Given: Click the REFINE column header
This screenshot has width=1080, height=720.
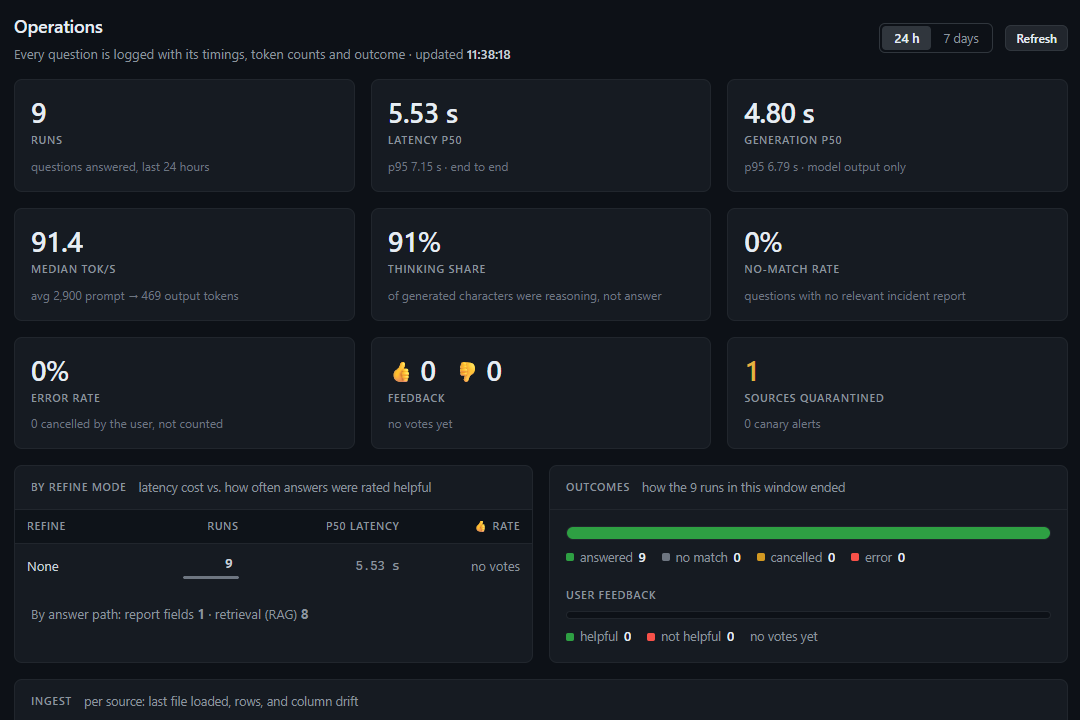Looking at the screenshot, I should pos(46,526).
